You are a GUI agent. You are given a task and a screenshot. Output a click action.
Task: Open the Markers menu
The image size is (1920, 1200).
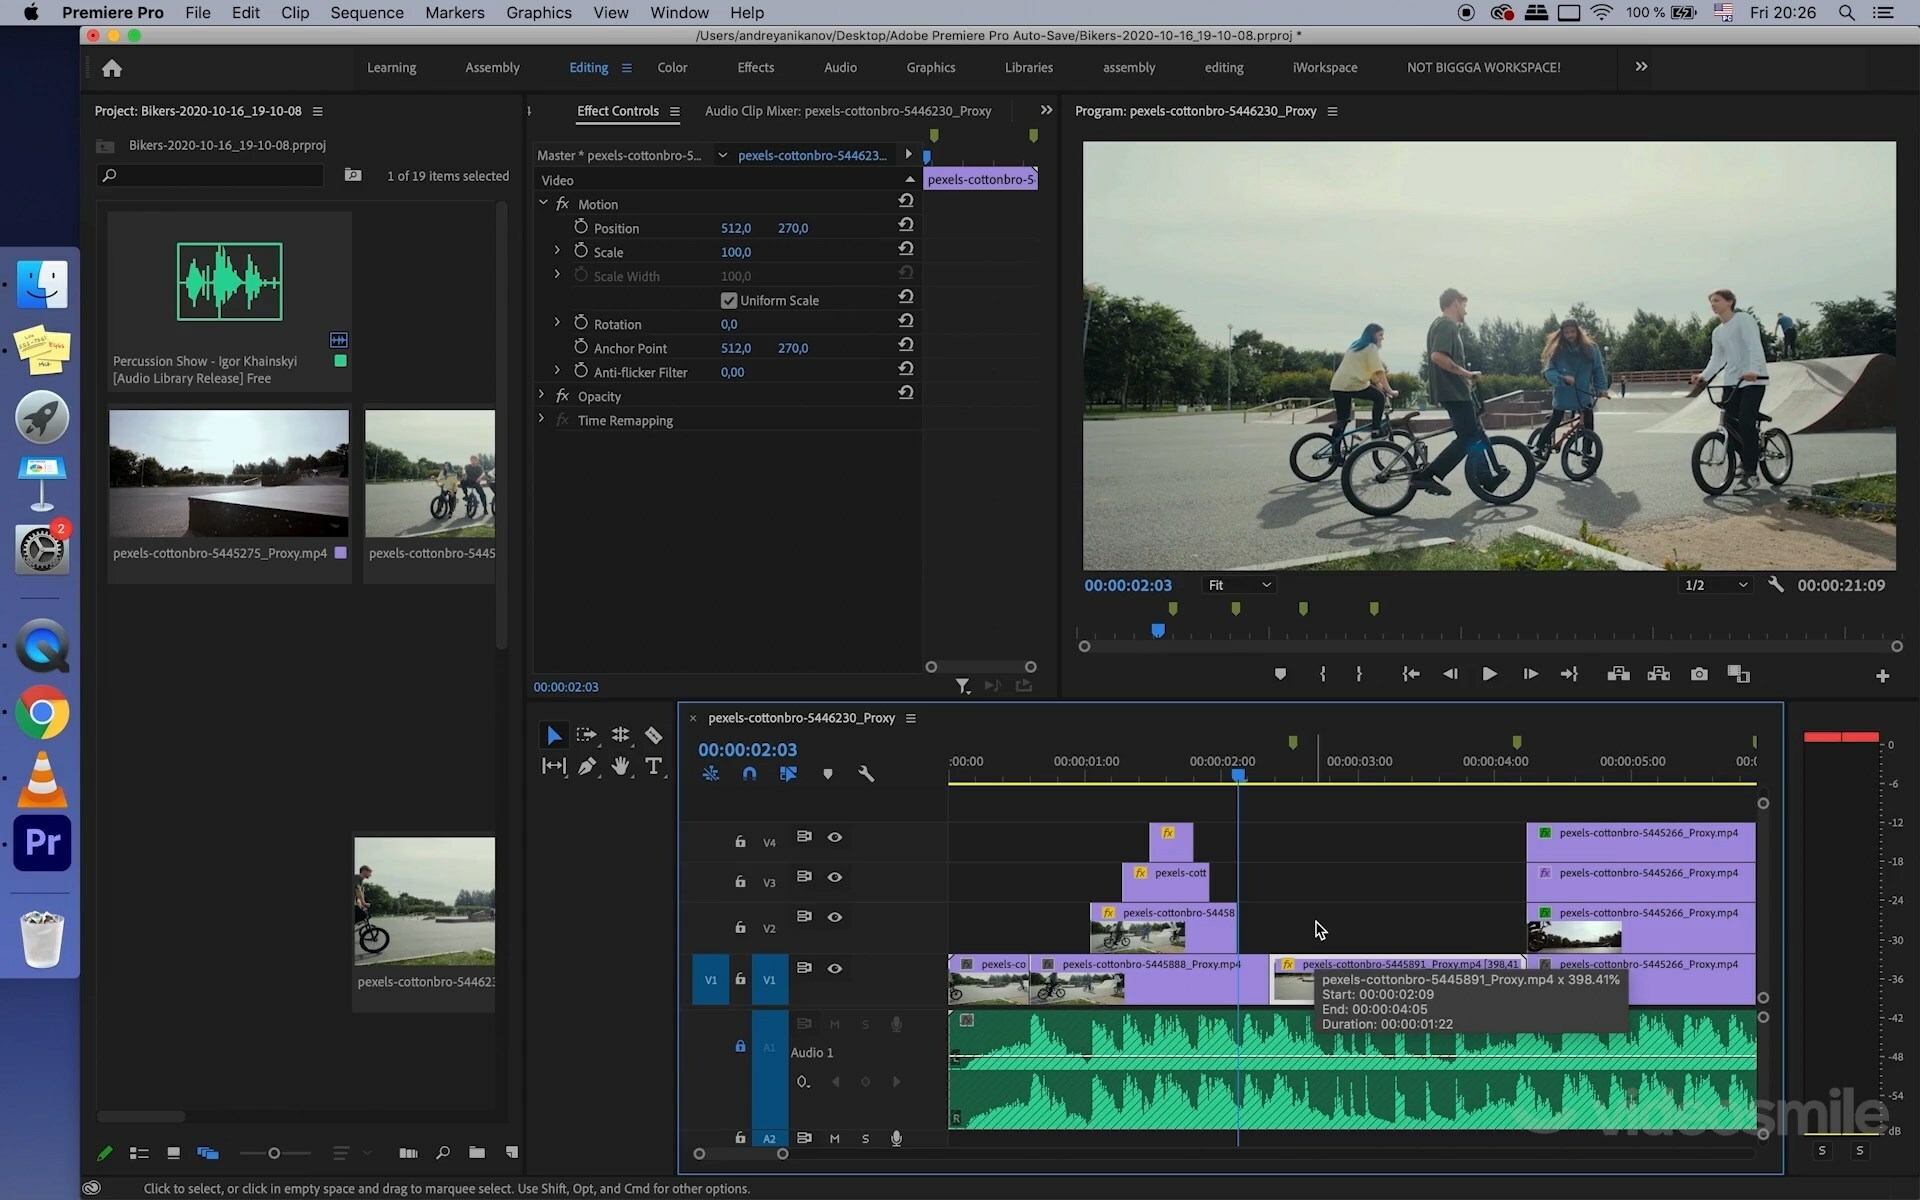tap(455, 12)
